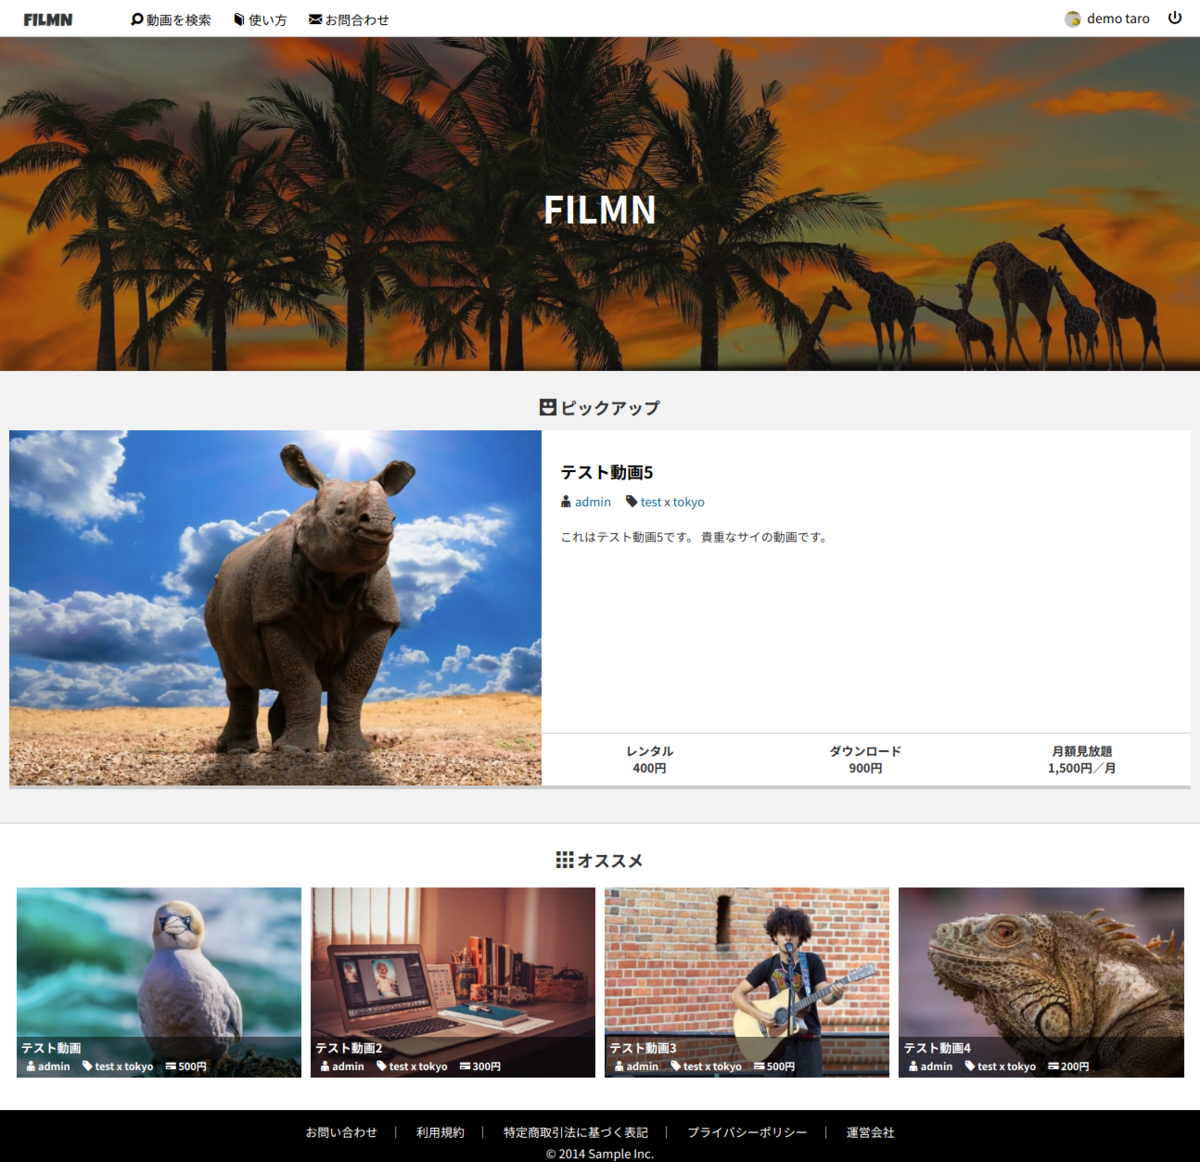Click the book icon beside 使い方
This screenshot has height=1162, width=1200.
[x=239, y=19]
